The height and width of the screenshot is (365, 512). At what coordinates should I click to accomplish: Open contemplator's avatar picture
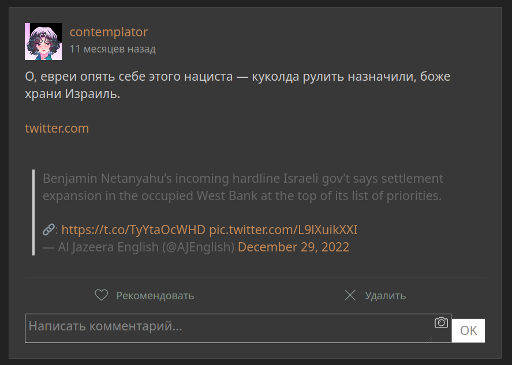coord(43,41)
